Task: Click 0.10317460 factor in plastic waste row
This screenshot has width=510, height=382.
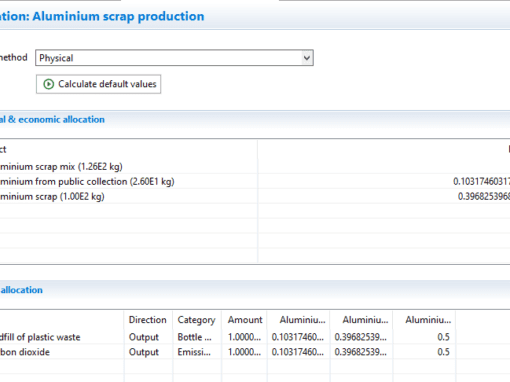Action: [298, 337]
